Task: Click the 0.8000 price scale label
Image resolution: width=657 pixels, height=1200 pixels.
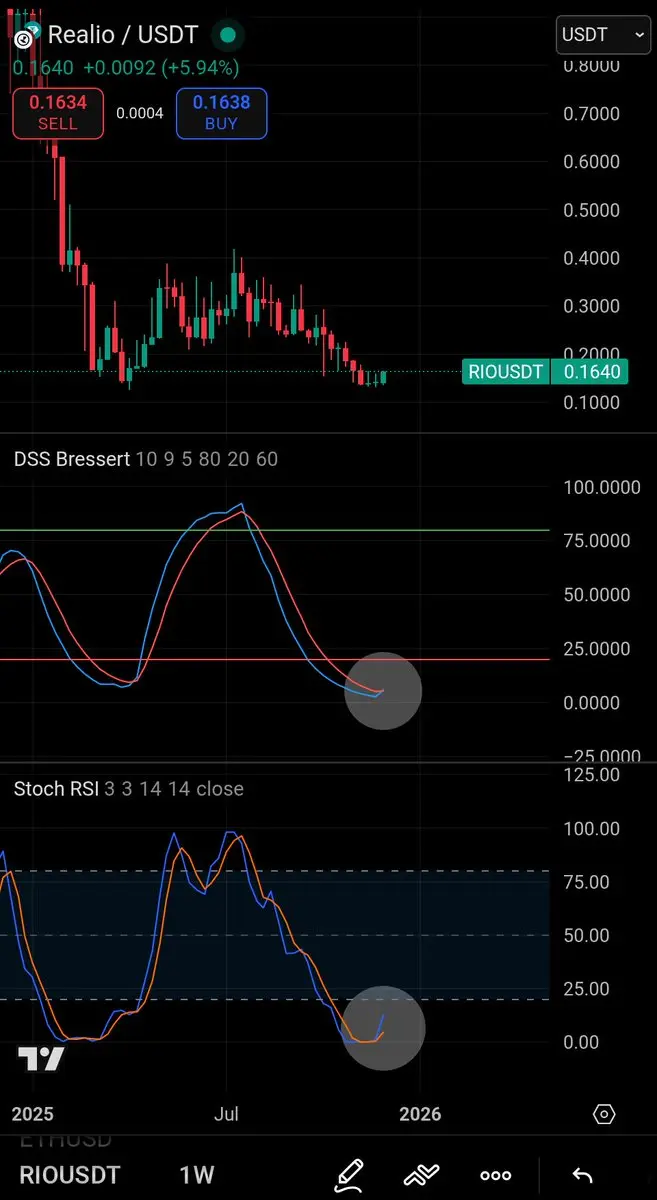Action: tap(592, 65)
